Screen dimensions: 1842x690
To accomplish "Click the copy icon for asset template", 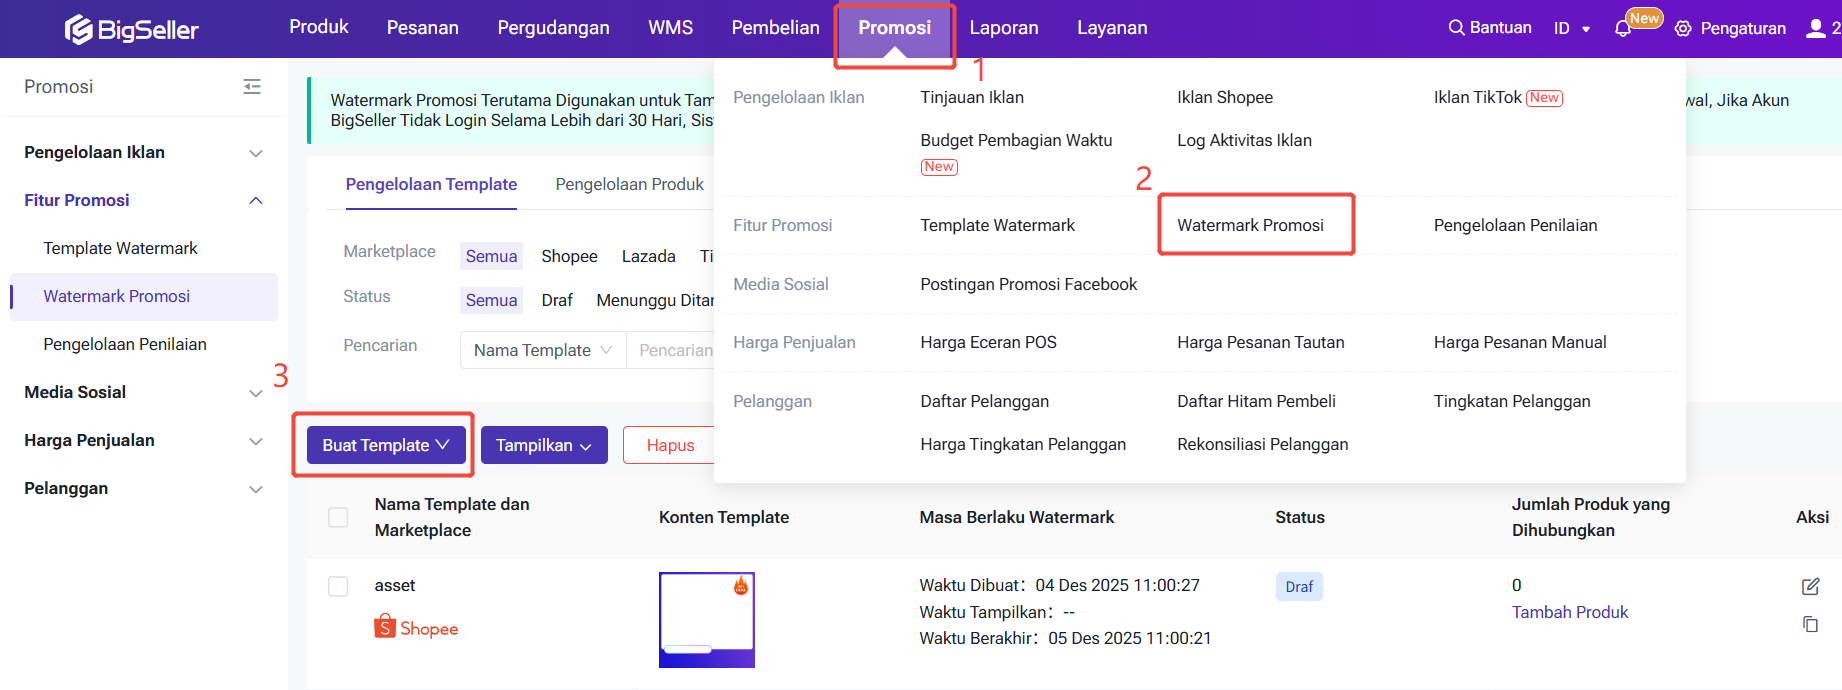I will point(1810,625).
